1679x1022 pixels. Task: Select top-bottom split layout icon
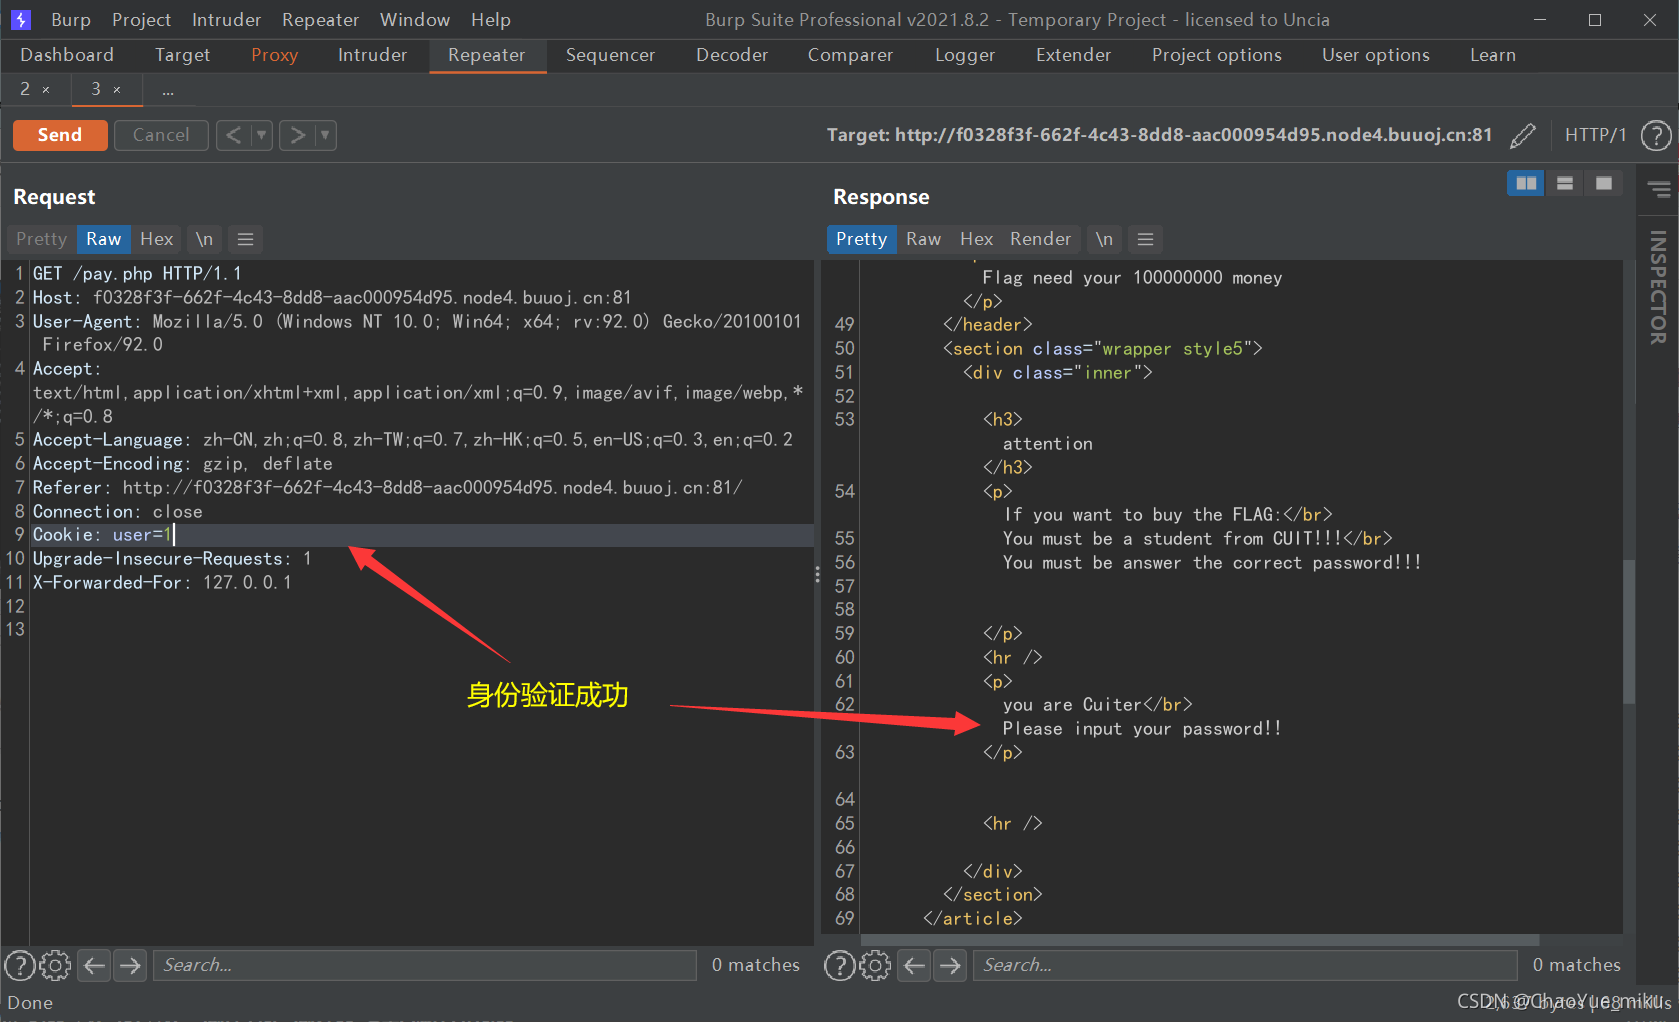(1565, 183)
